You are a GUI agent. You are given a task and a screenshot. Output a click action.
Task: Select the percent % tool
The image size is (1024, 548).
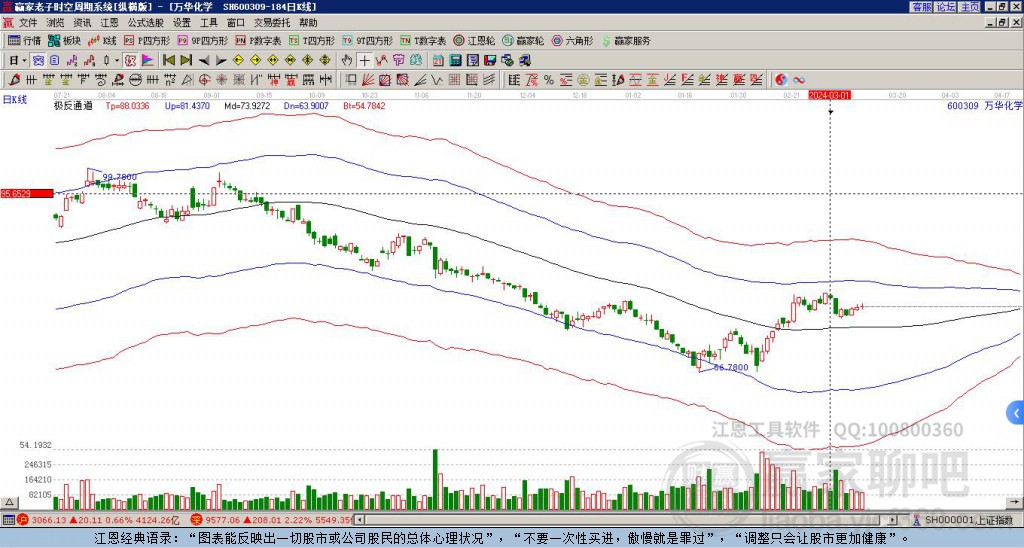coord(549,80)
